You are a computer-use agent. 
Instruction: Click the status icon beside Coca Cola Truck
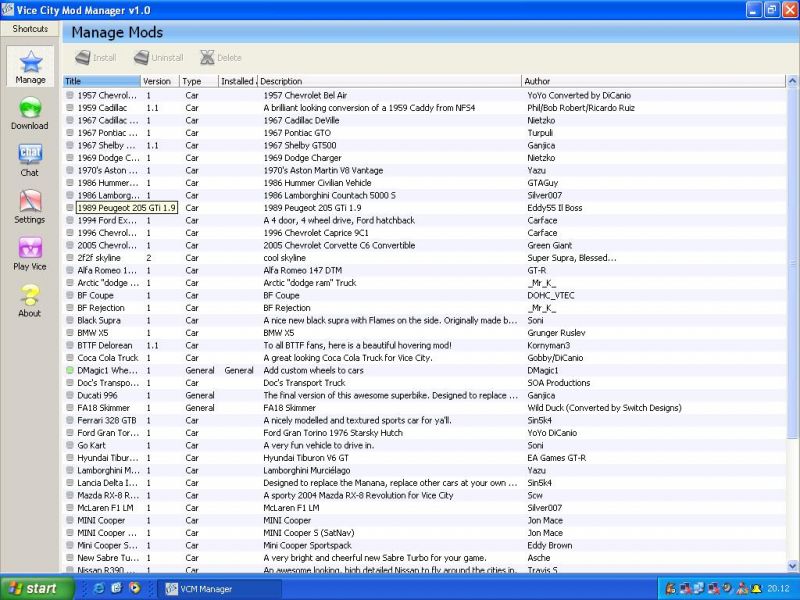click(x=70, y=358)
